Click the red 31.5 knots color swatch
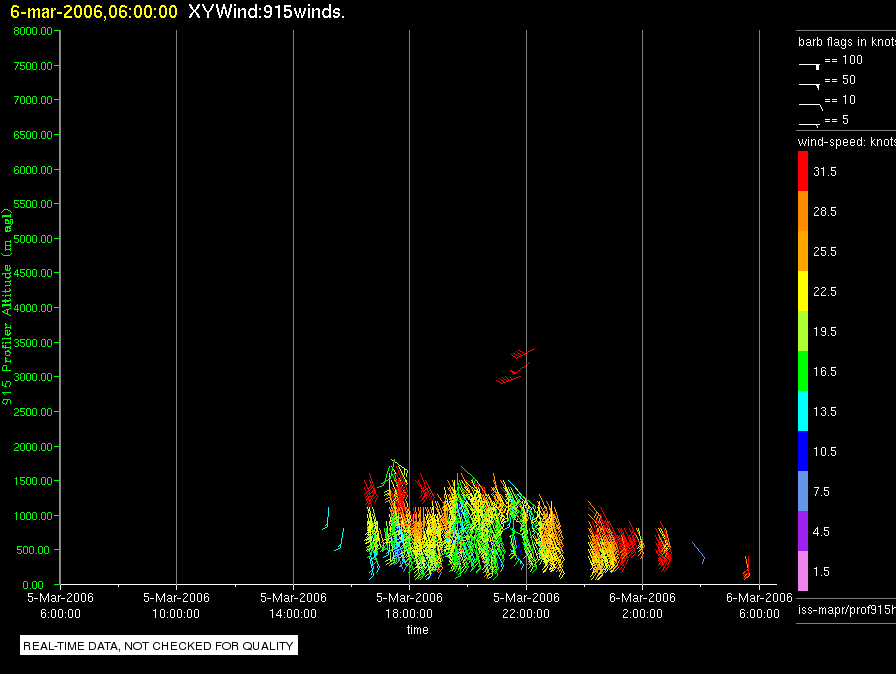Image resolution: width=896 pixels, height=674 pixels. point(803,171)
